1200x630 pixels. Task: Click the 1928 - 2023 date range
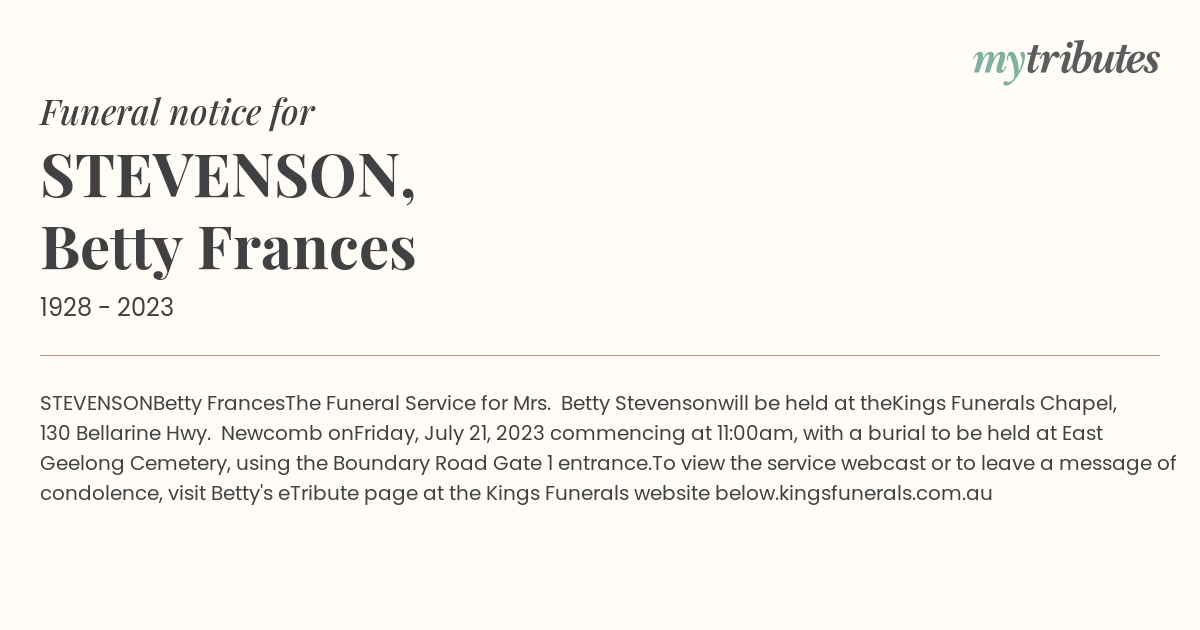pyautogui.click(x=107, y=308)
